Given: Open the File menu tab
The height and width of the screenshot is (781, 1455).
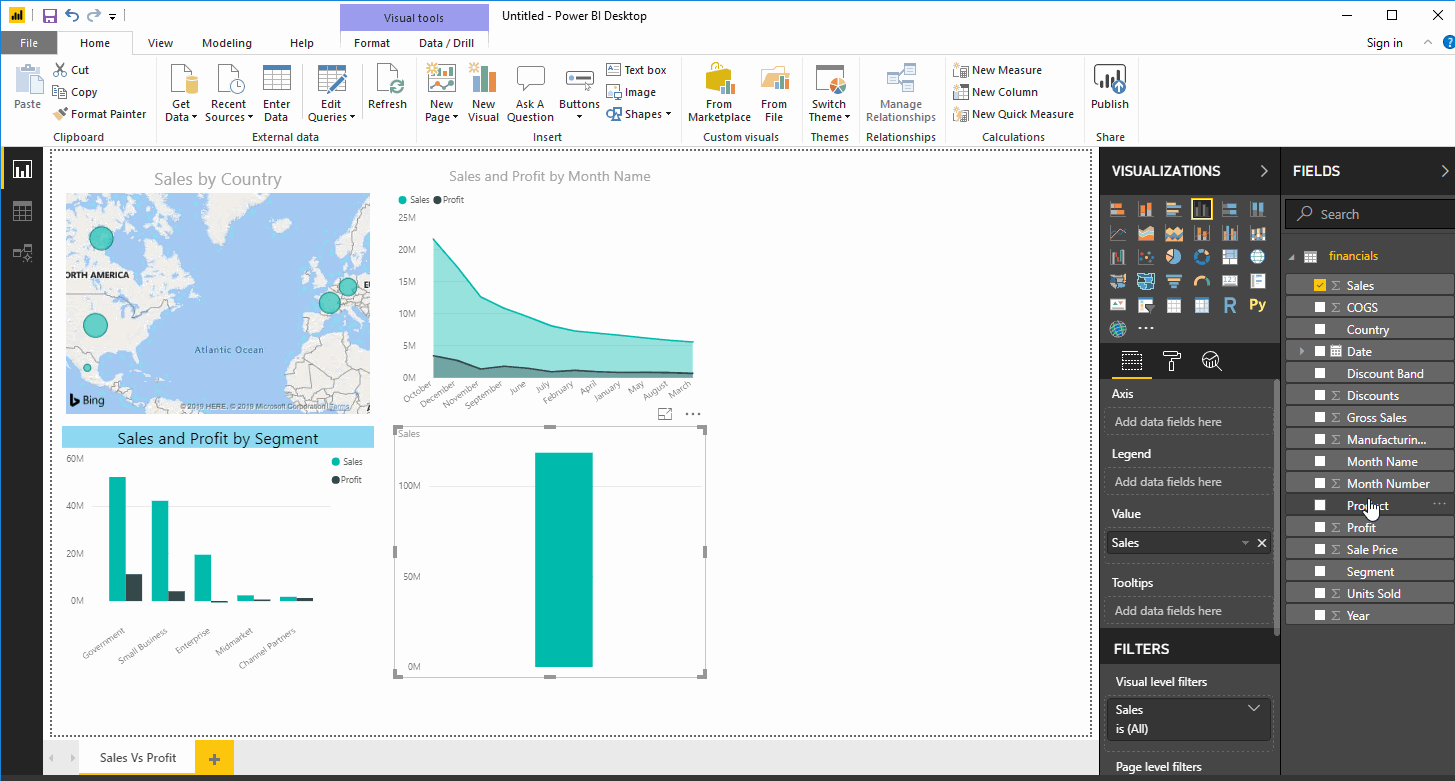Looking at the screenshot, I should click(x=29, y=43).
